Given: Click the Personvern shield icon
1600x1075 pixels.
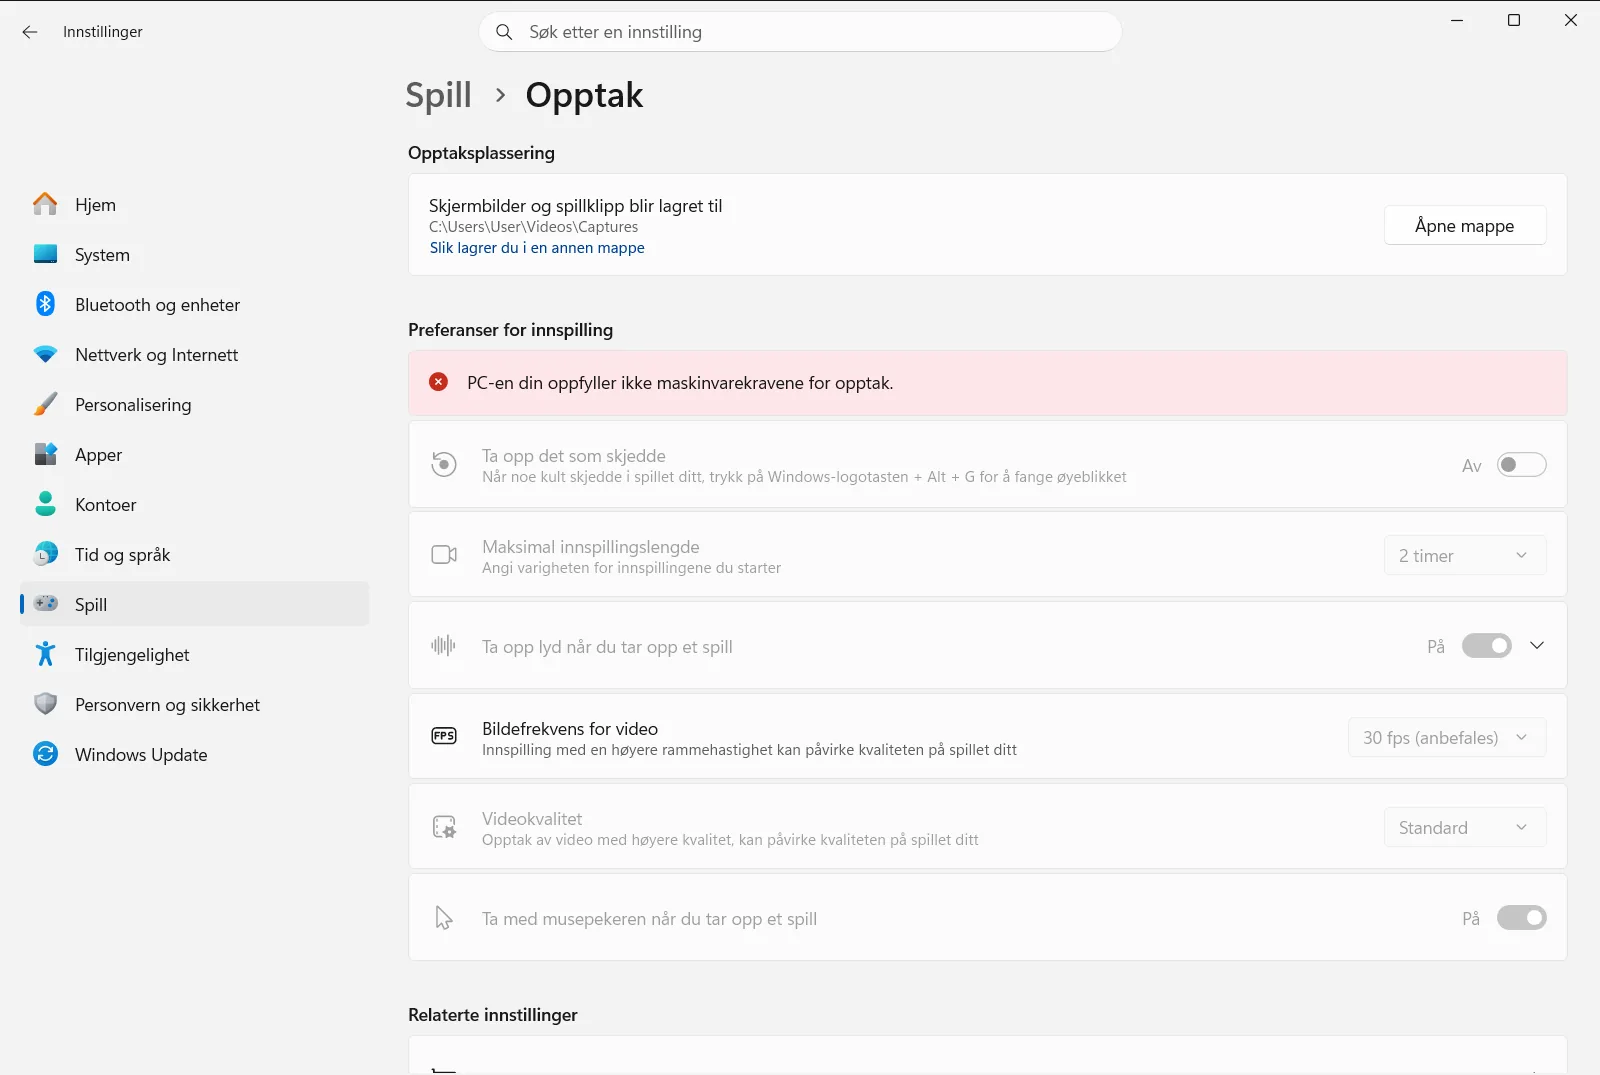Looking at the screenshot, I should [45, 704].
